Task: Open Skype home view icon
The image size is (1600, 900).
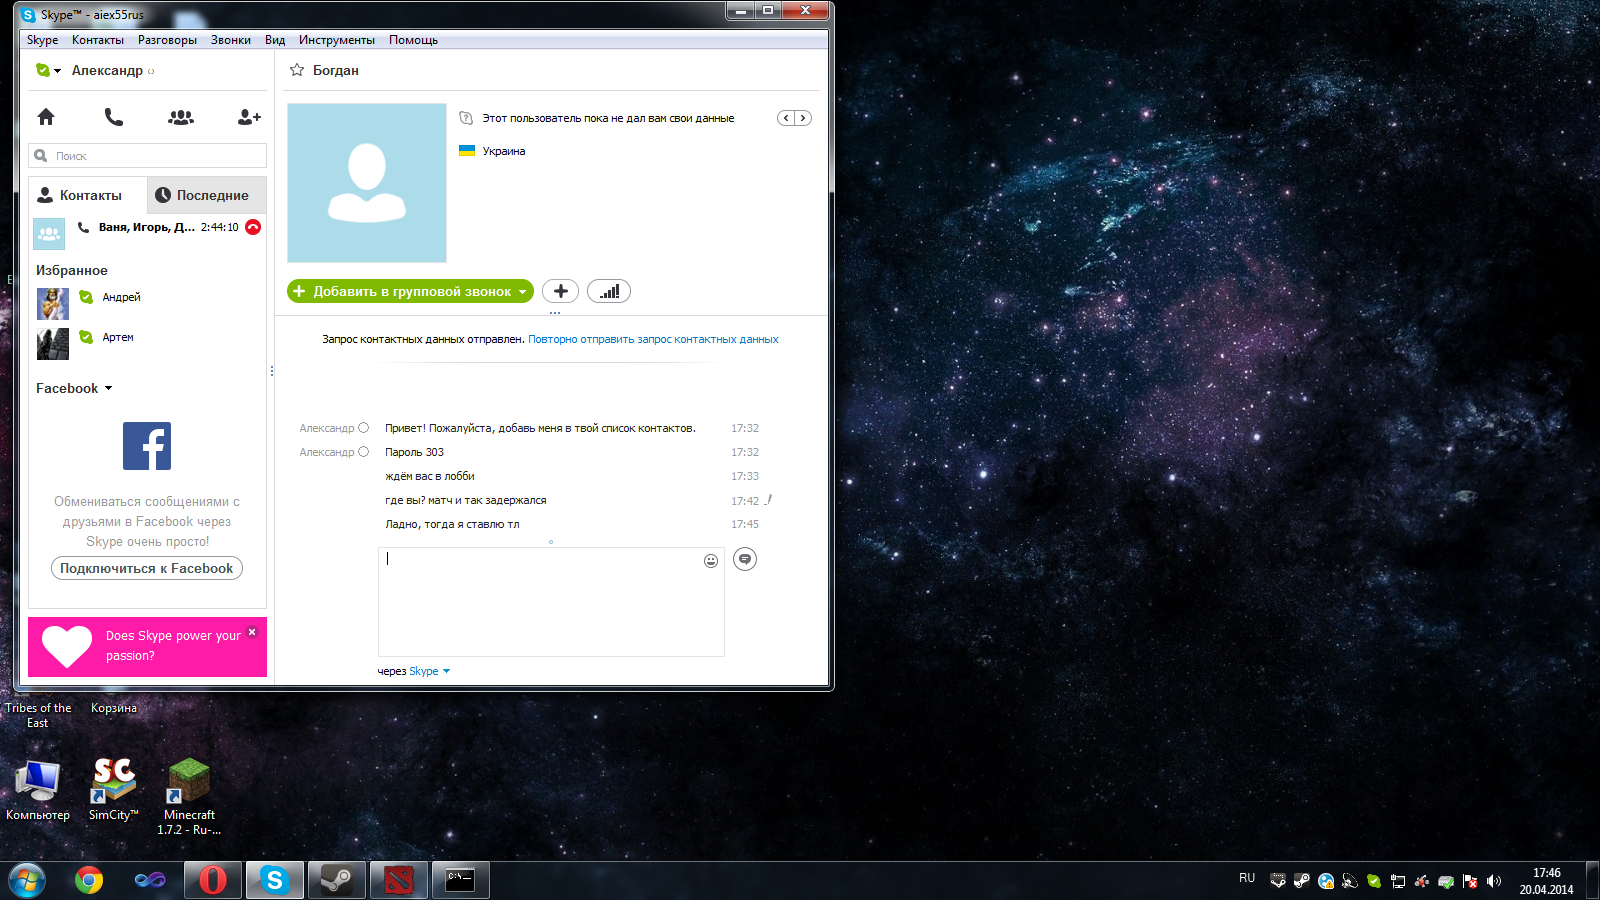Action: pyautogui.click(x=46, y=117)
